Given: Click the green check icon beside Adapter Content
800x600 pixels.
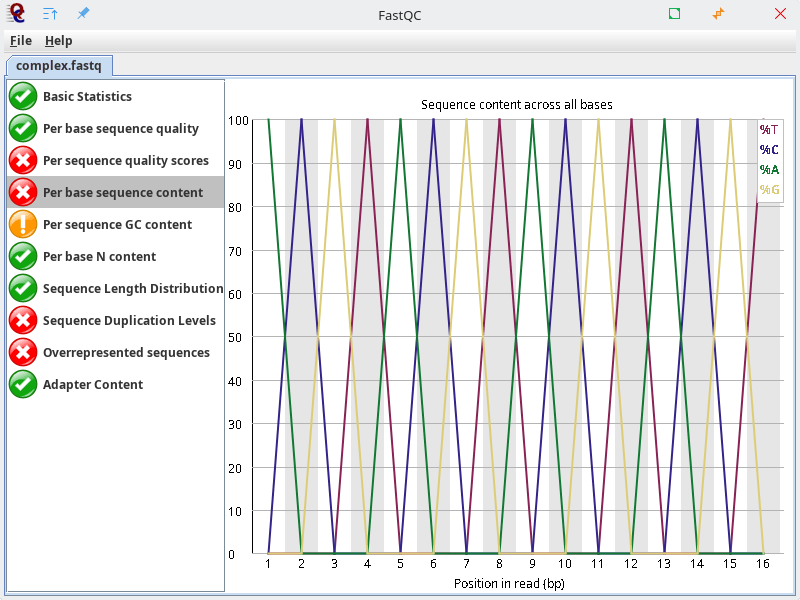Looking at the screenshot, I should (x=22, y=384).
